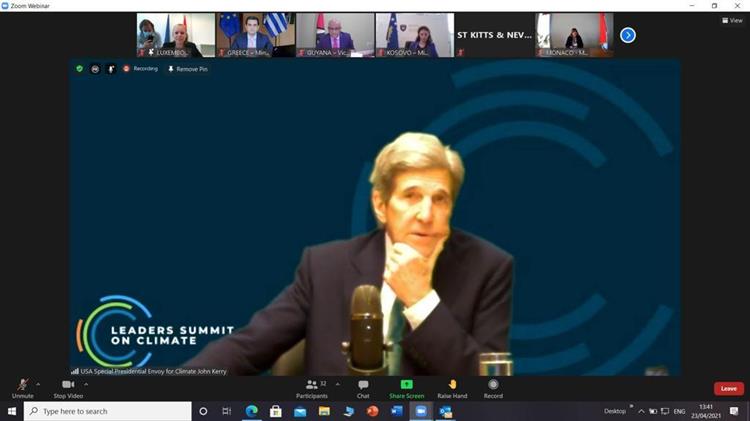Toggle the Recording indicator at top left
This screenshot has width=750, height=421.
click(x=140, y=69)
